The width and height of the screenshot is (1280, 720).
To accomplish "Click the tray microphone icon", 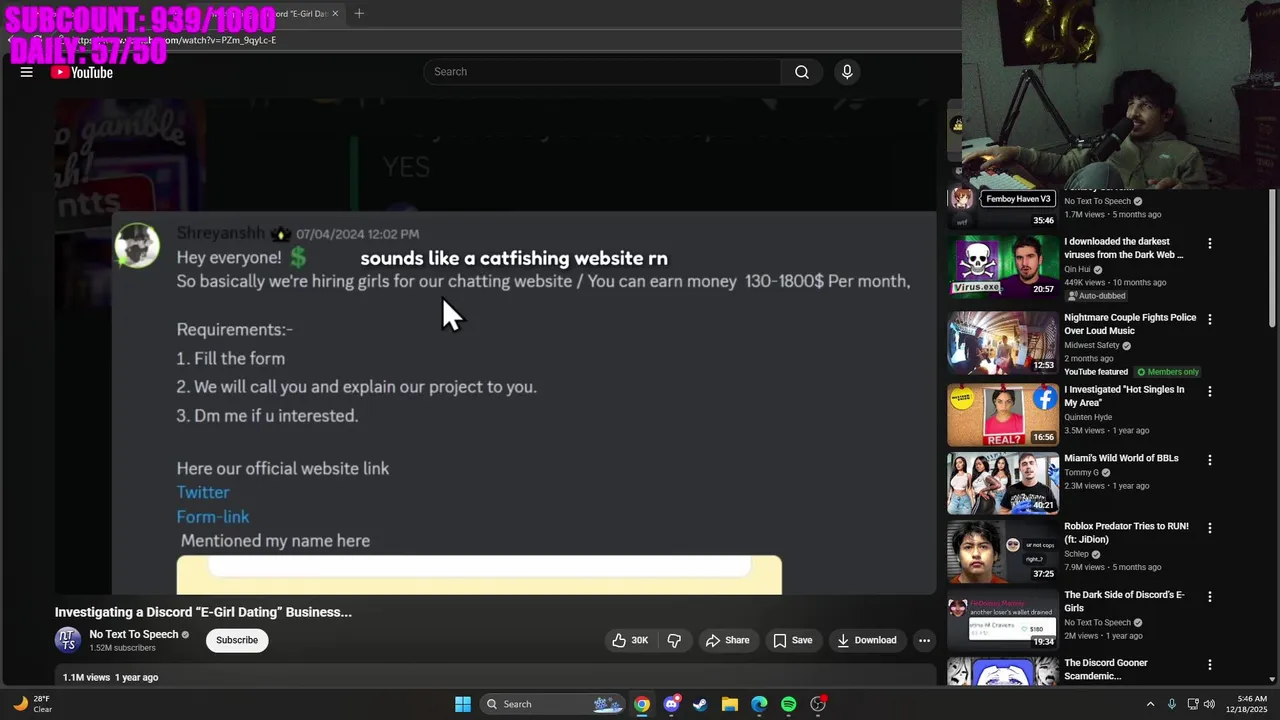I will click(1172, 704).
